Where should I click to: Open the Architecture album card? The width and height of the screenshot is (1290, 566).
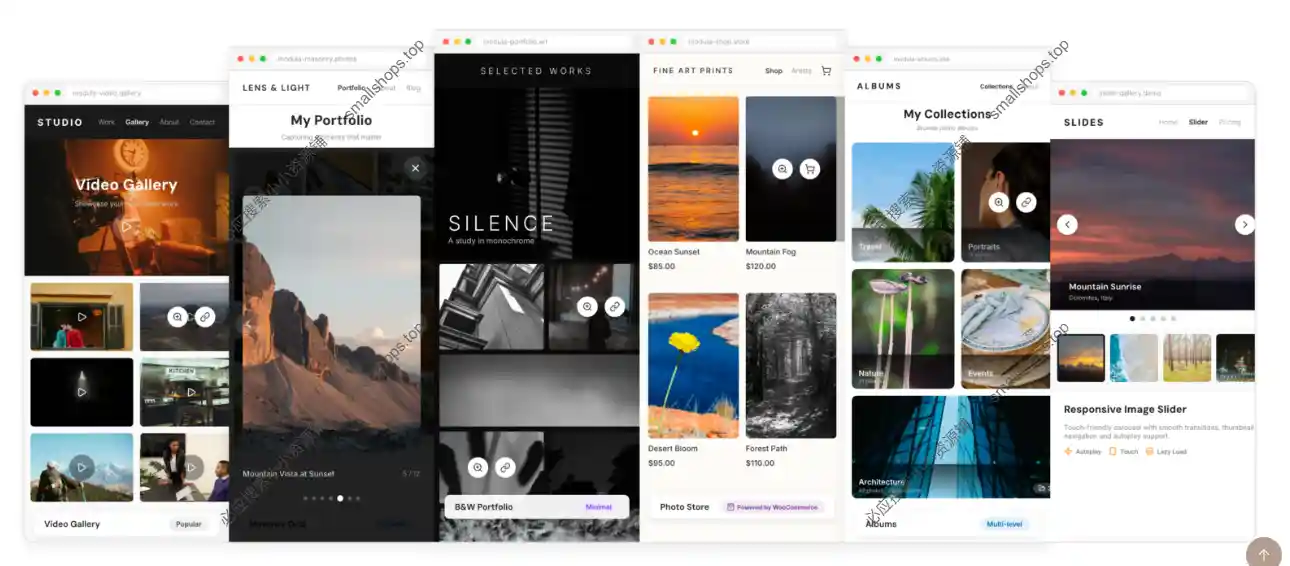pyautogui.click(x=951, y=447)
